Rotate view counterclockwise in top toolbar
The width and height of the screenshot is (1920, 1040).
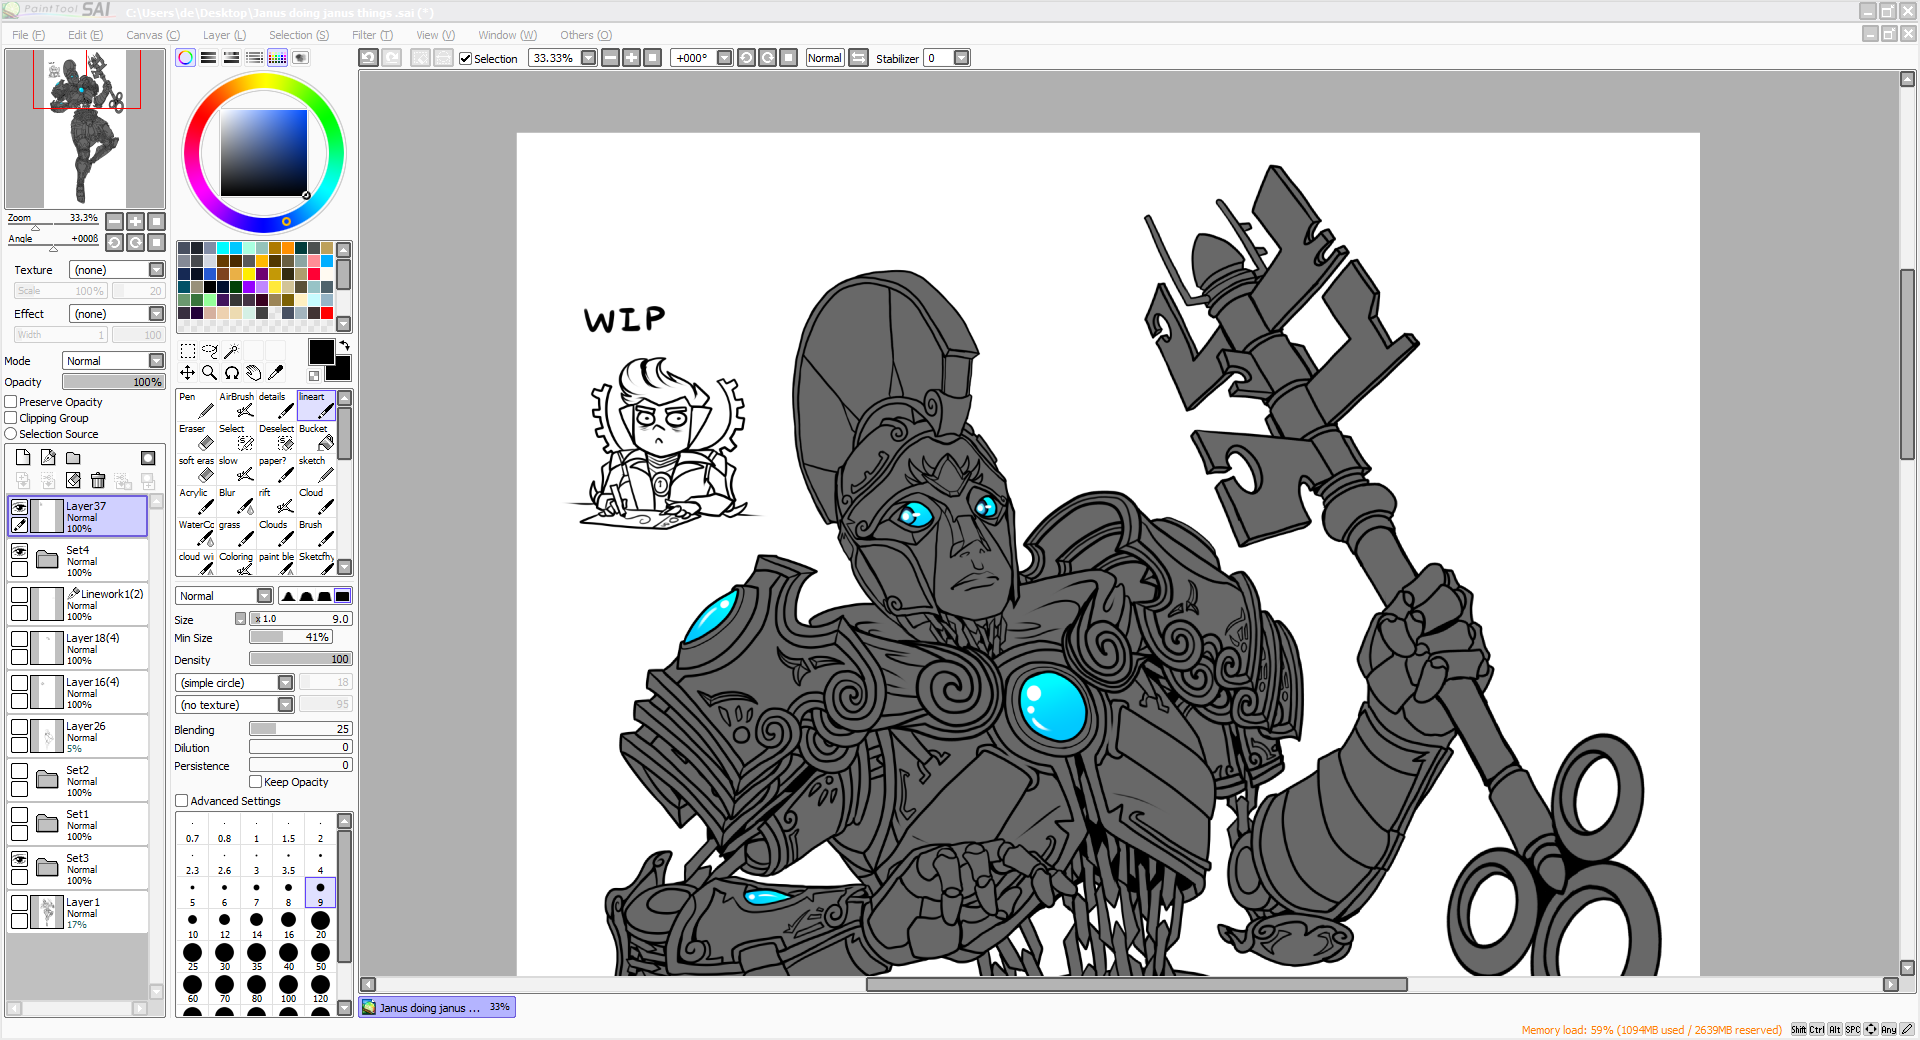[x=746, y=58]
